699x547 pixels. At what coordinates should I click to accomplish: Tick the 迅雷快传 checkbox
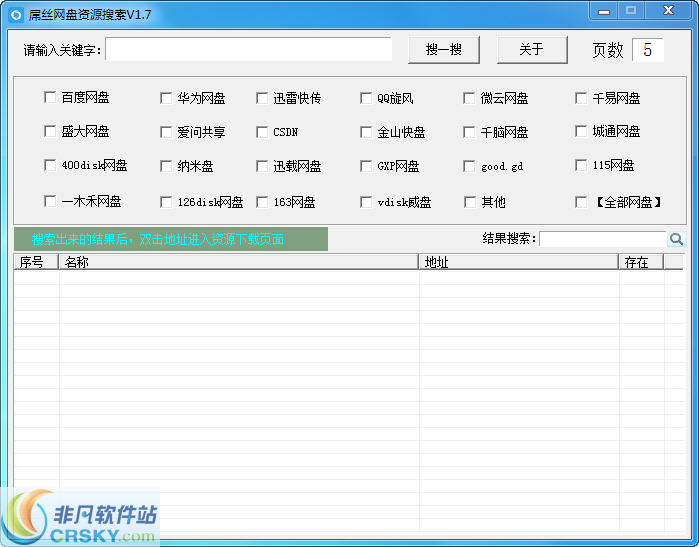tap(262, 98)
